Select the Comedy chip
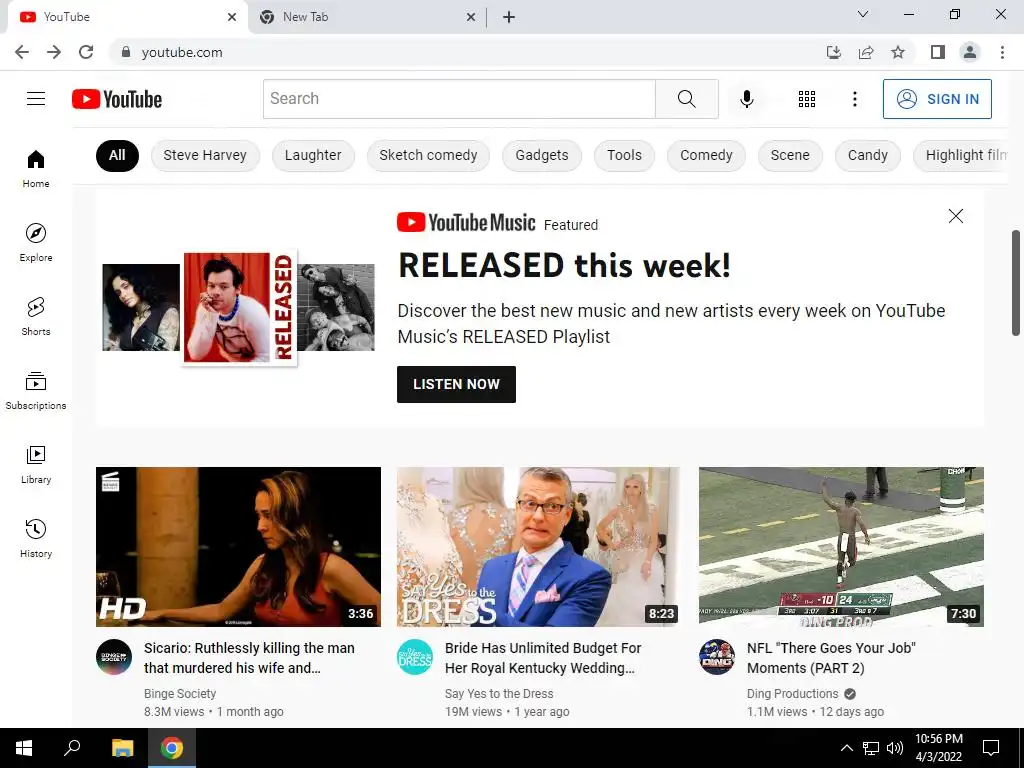 (706, 155)
